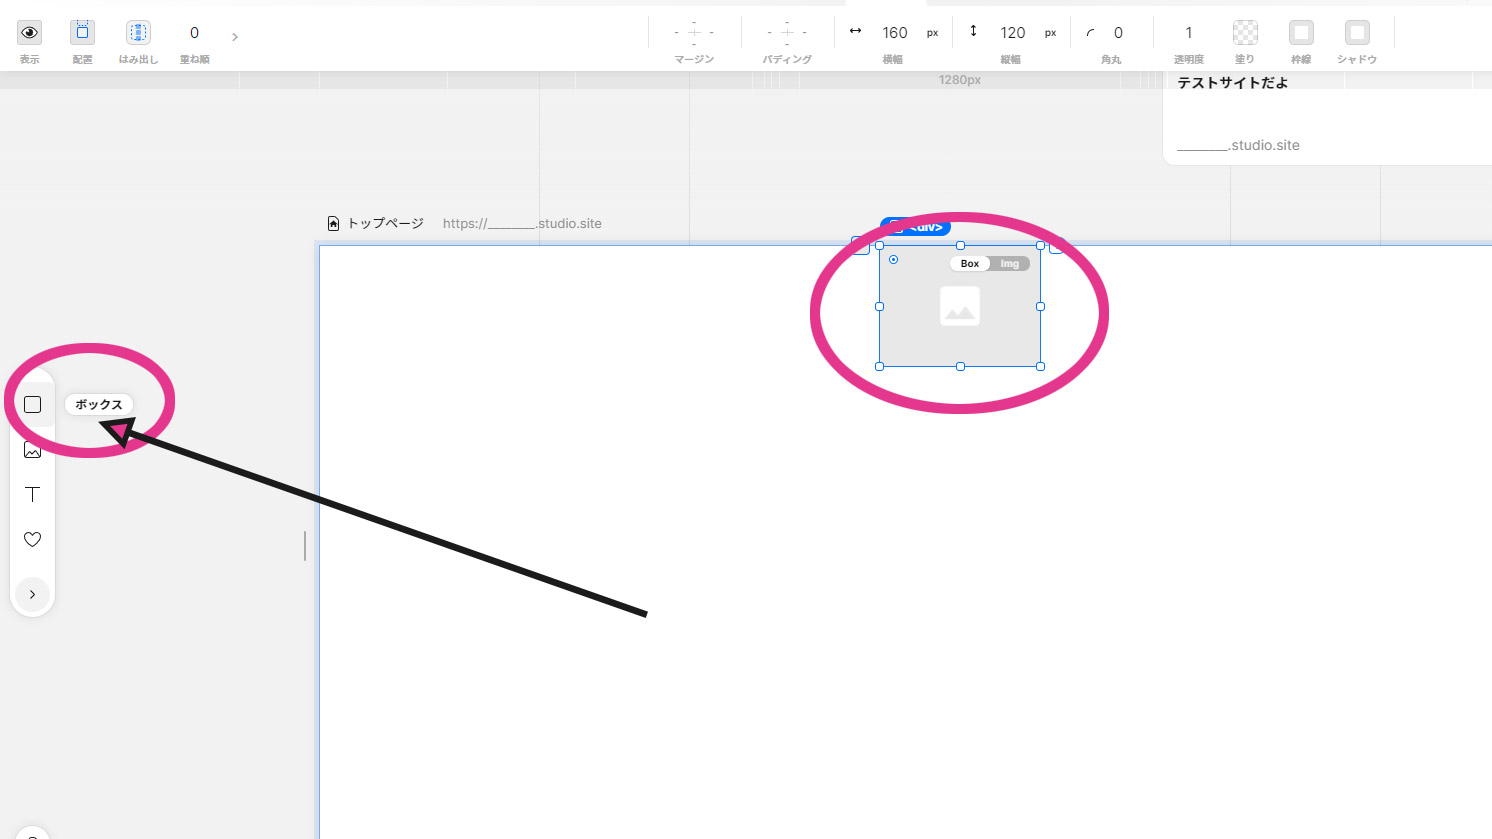Screen dimensions: 1492x839
Task: Open the 配置 alignment setting
Action: coord(82,33)
